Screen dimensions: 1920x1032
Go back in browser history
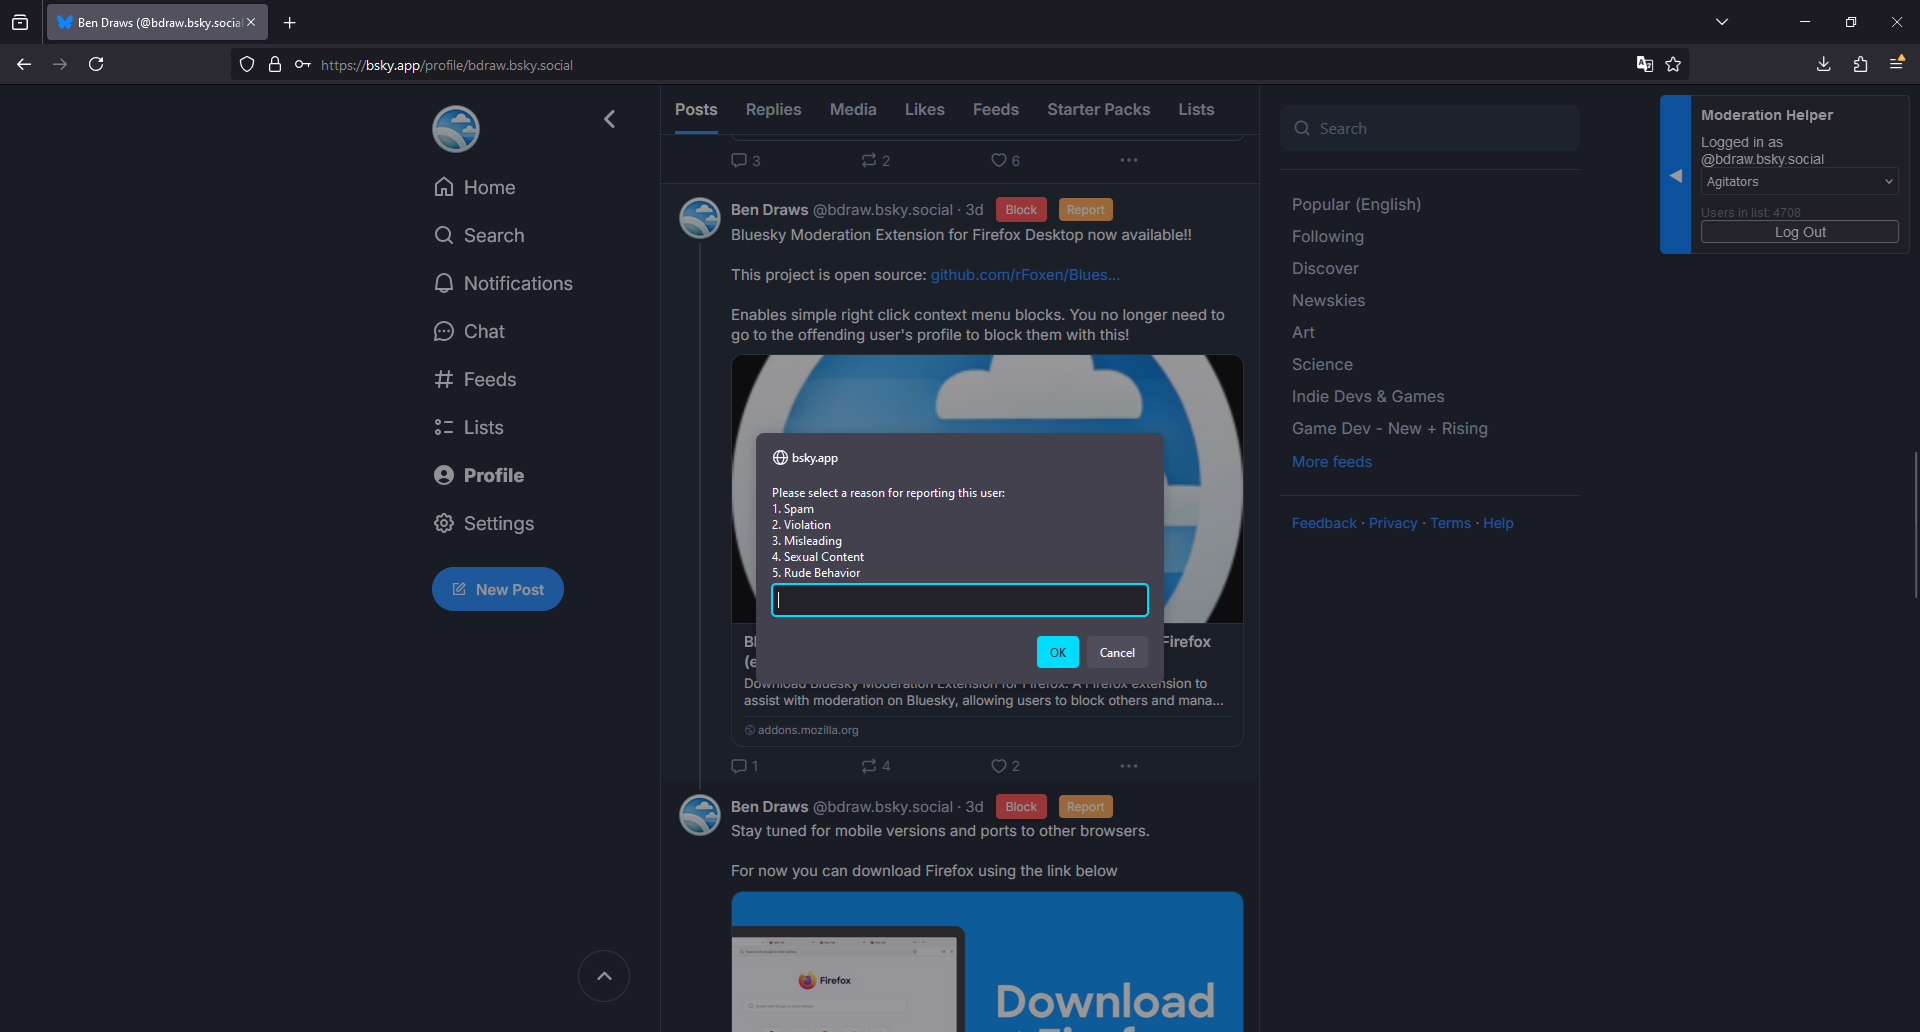point(24,64)
